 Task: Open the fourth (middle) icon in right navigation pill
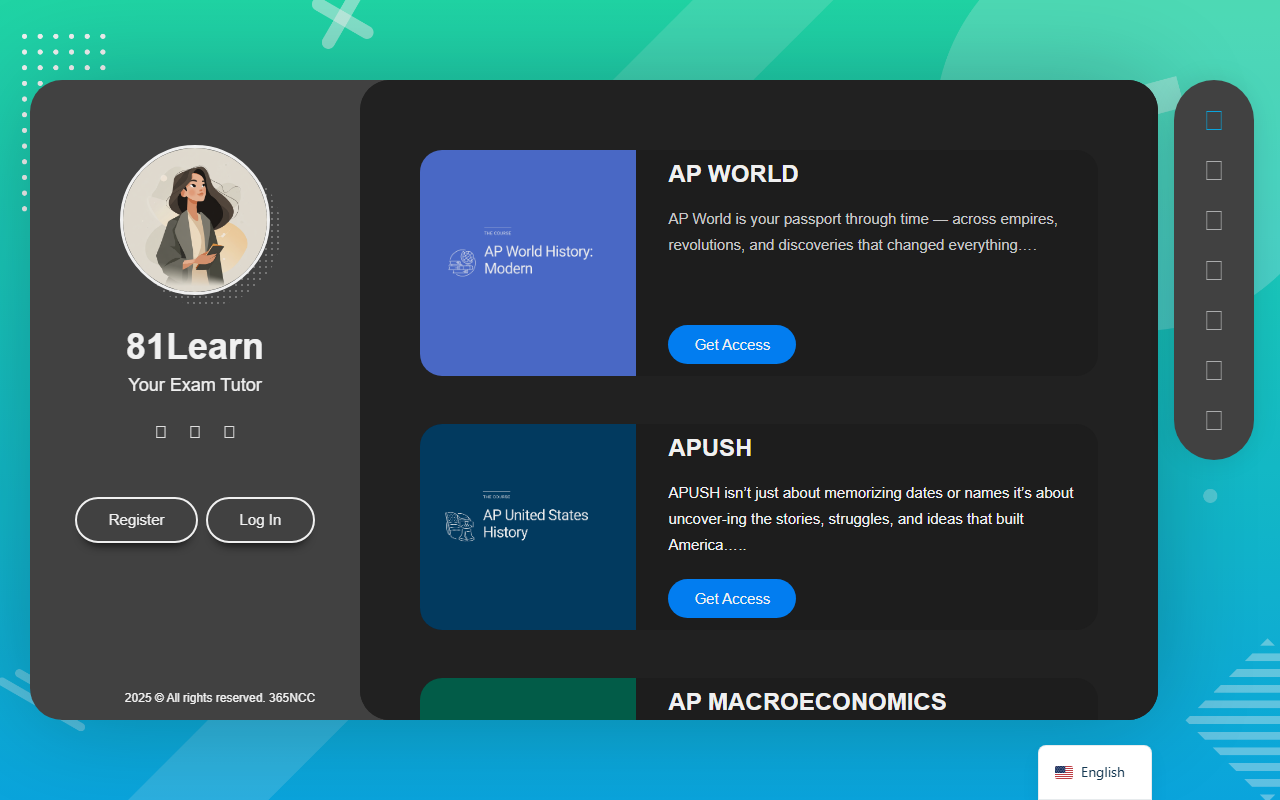pyautogui.click(x=1214, y=271)
